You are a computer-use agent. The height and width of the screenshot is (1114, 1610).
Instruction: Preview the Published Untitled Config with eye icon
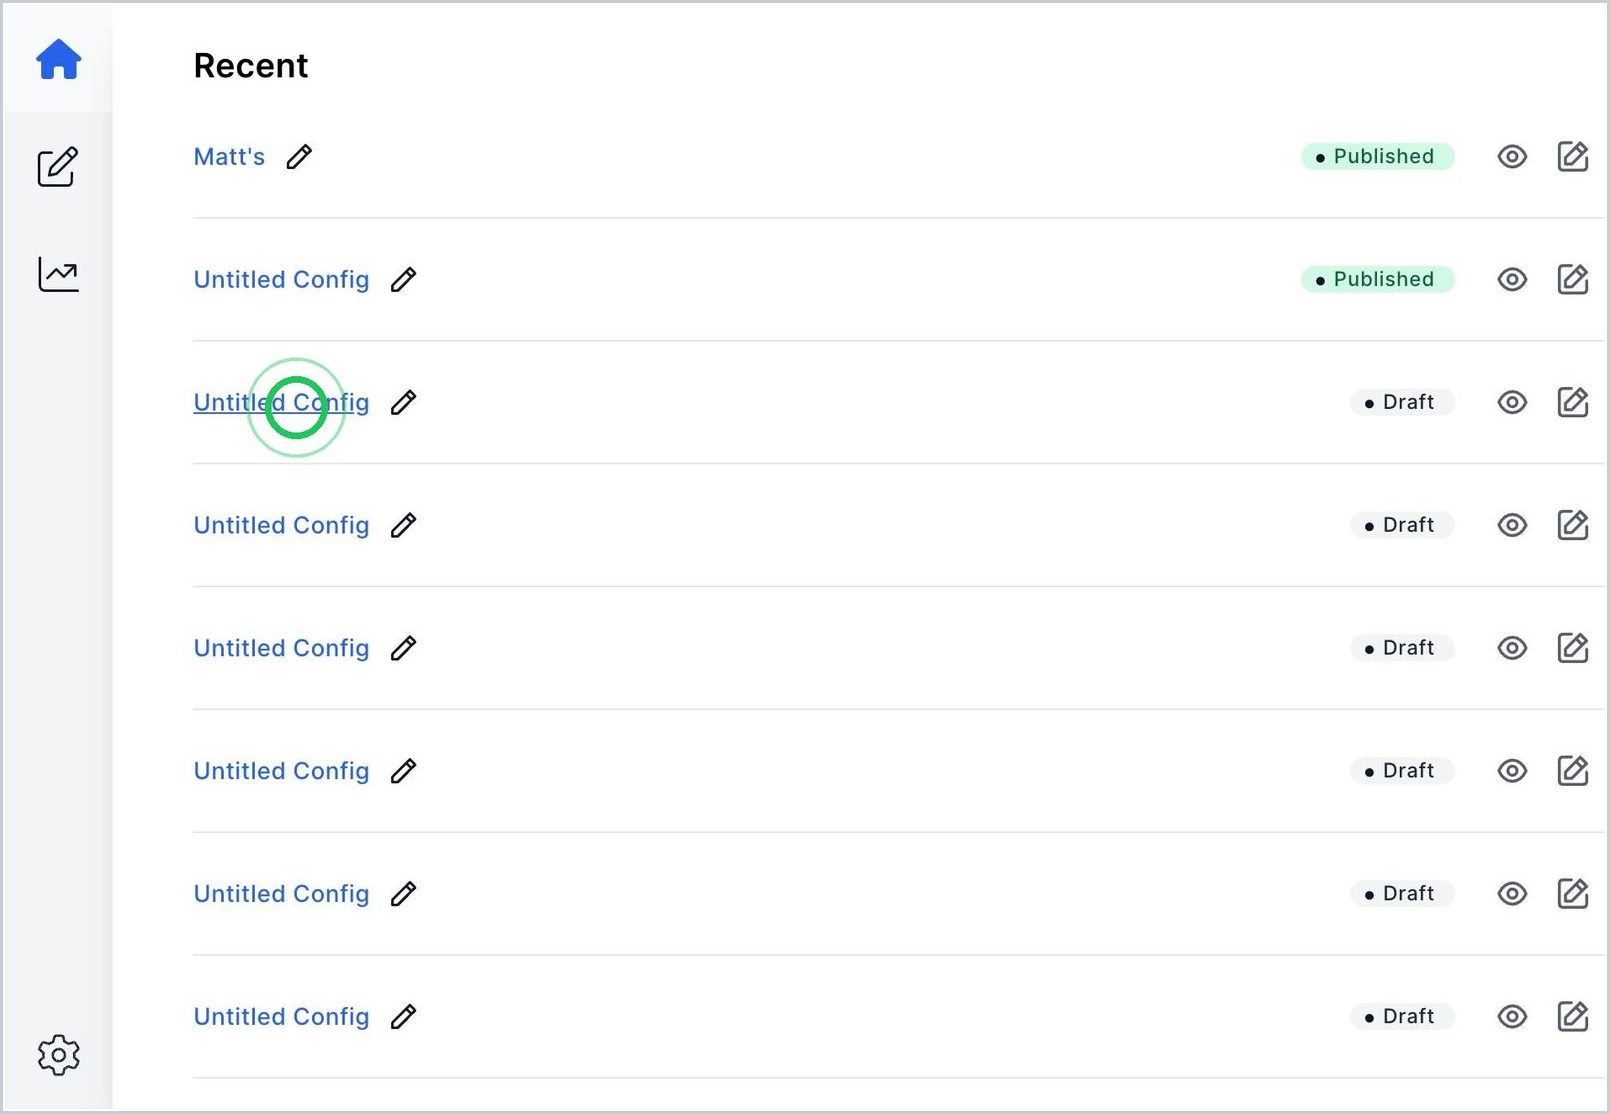1512,280
